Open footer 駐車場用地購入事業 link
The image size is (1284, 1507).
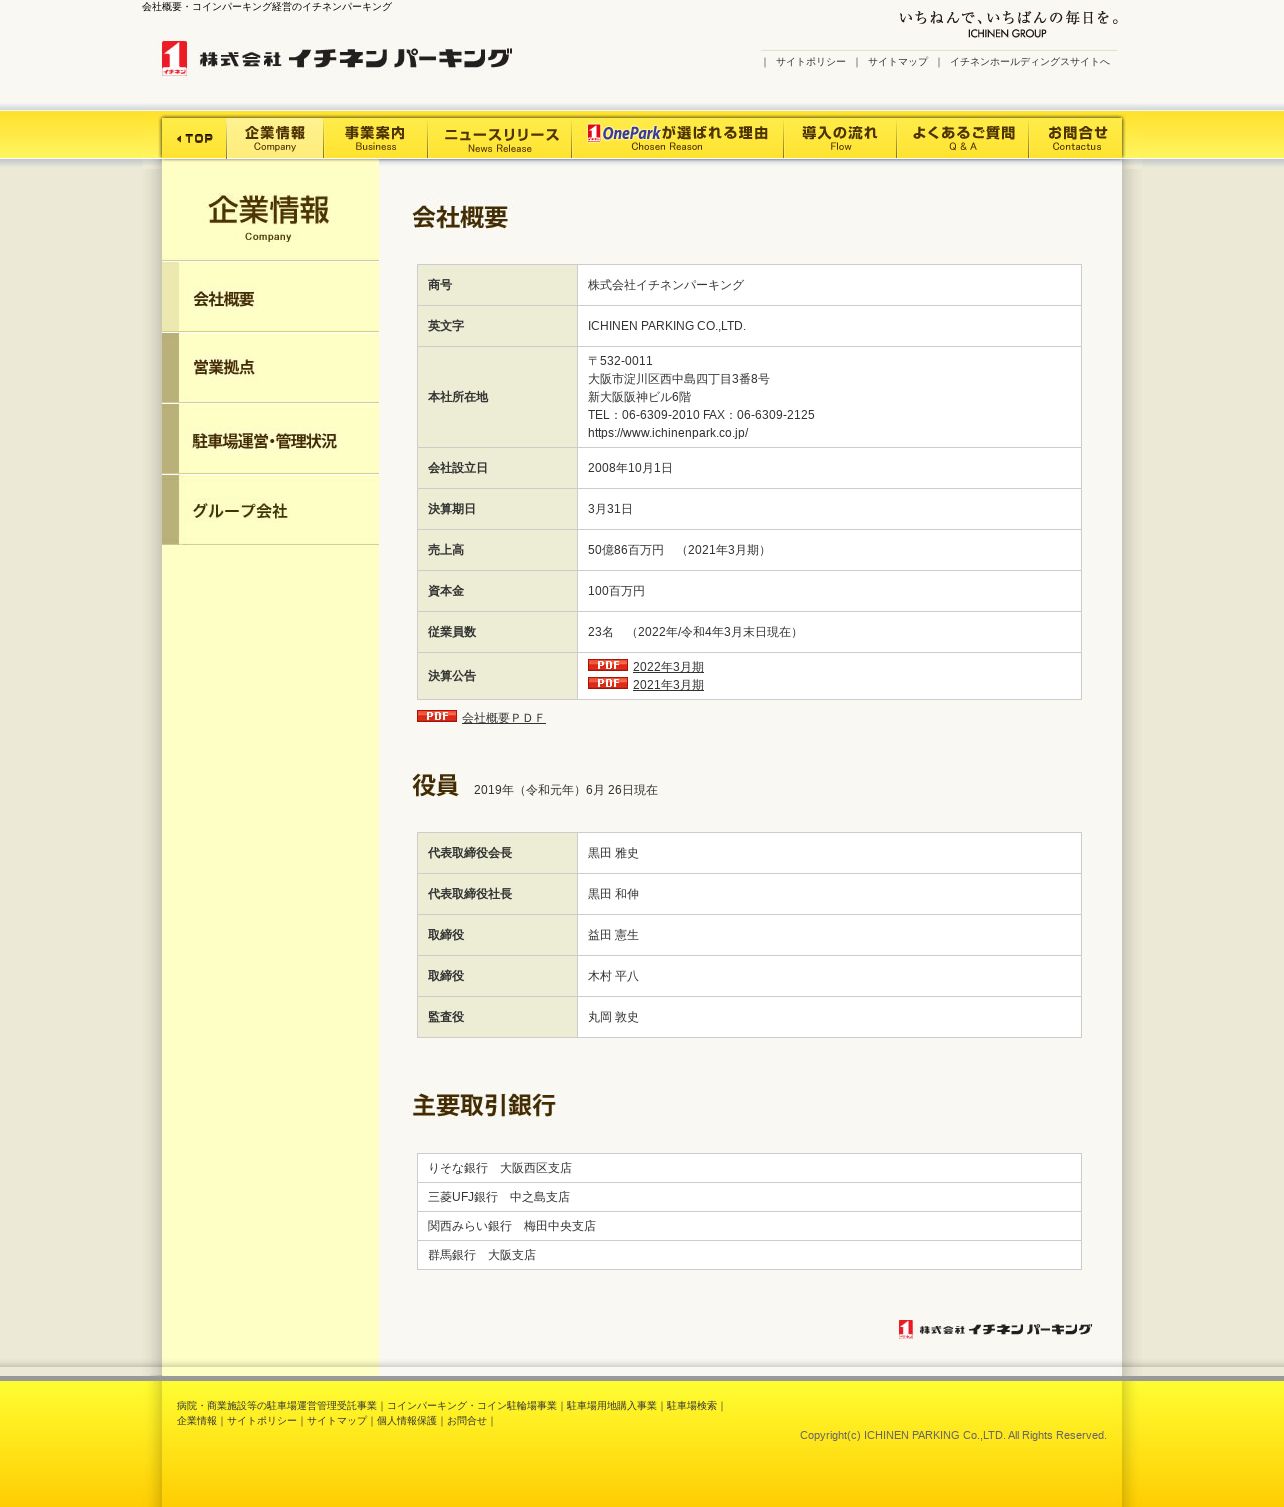pyautogui.click(x=612, y=1406)
